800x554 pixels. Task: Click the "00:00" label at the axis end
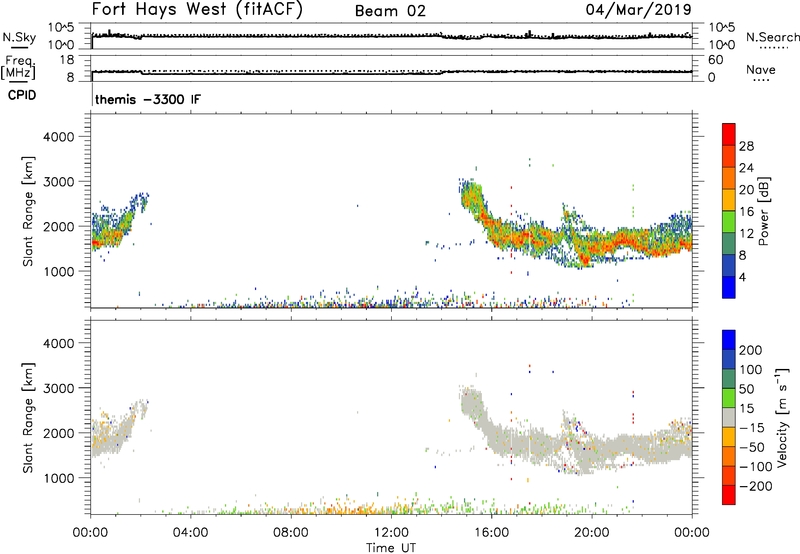692,533
